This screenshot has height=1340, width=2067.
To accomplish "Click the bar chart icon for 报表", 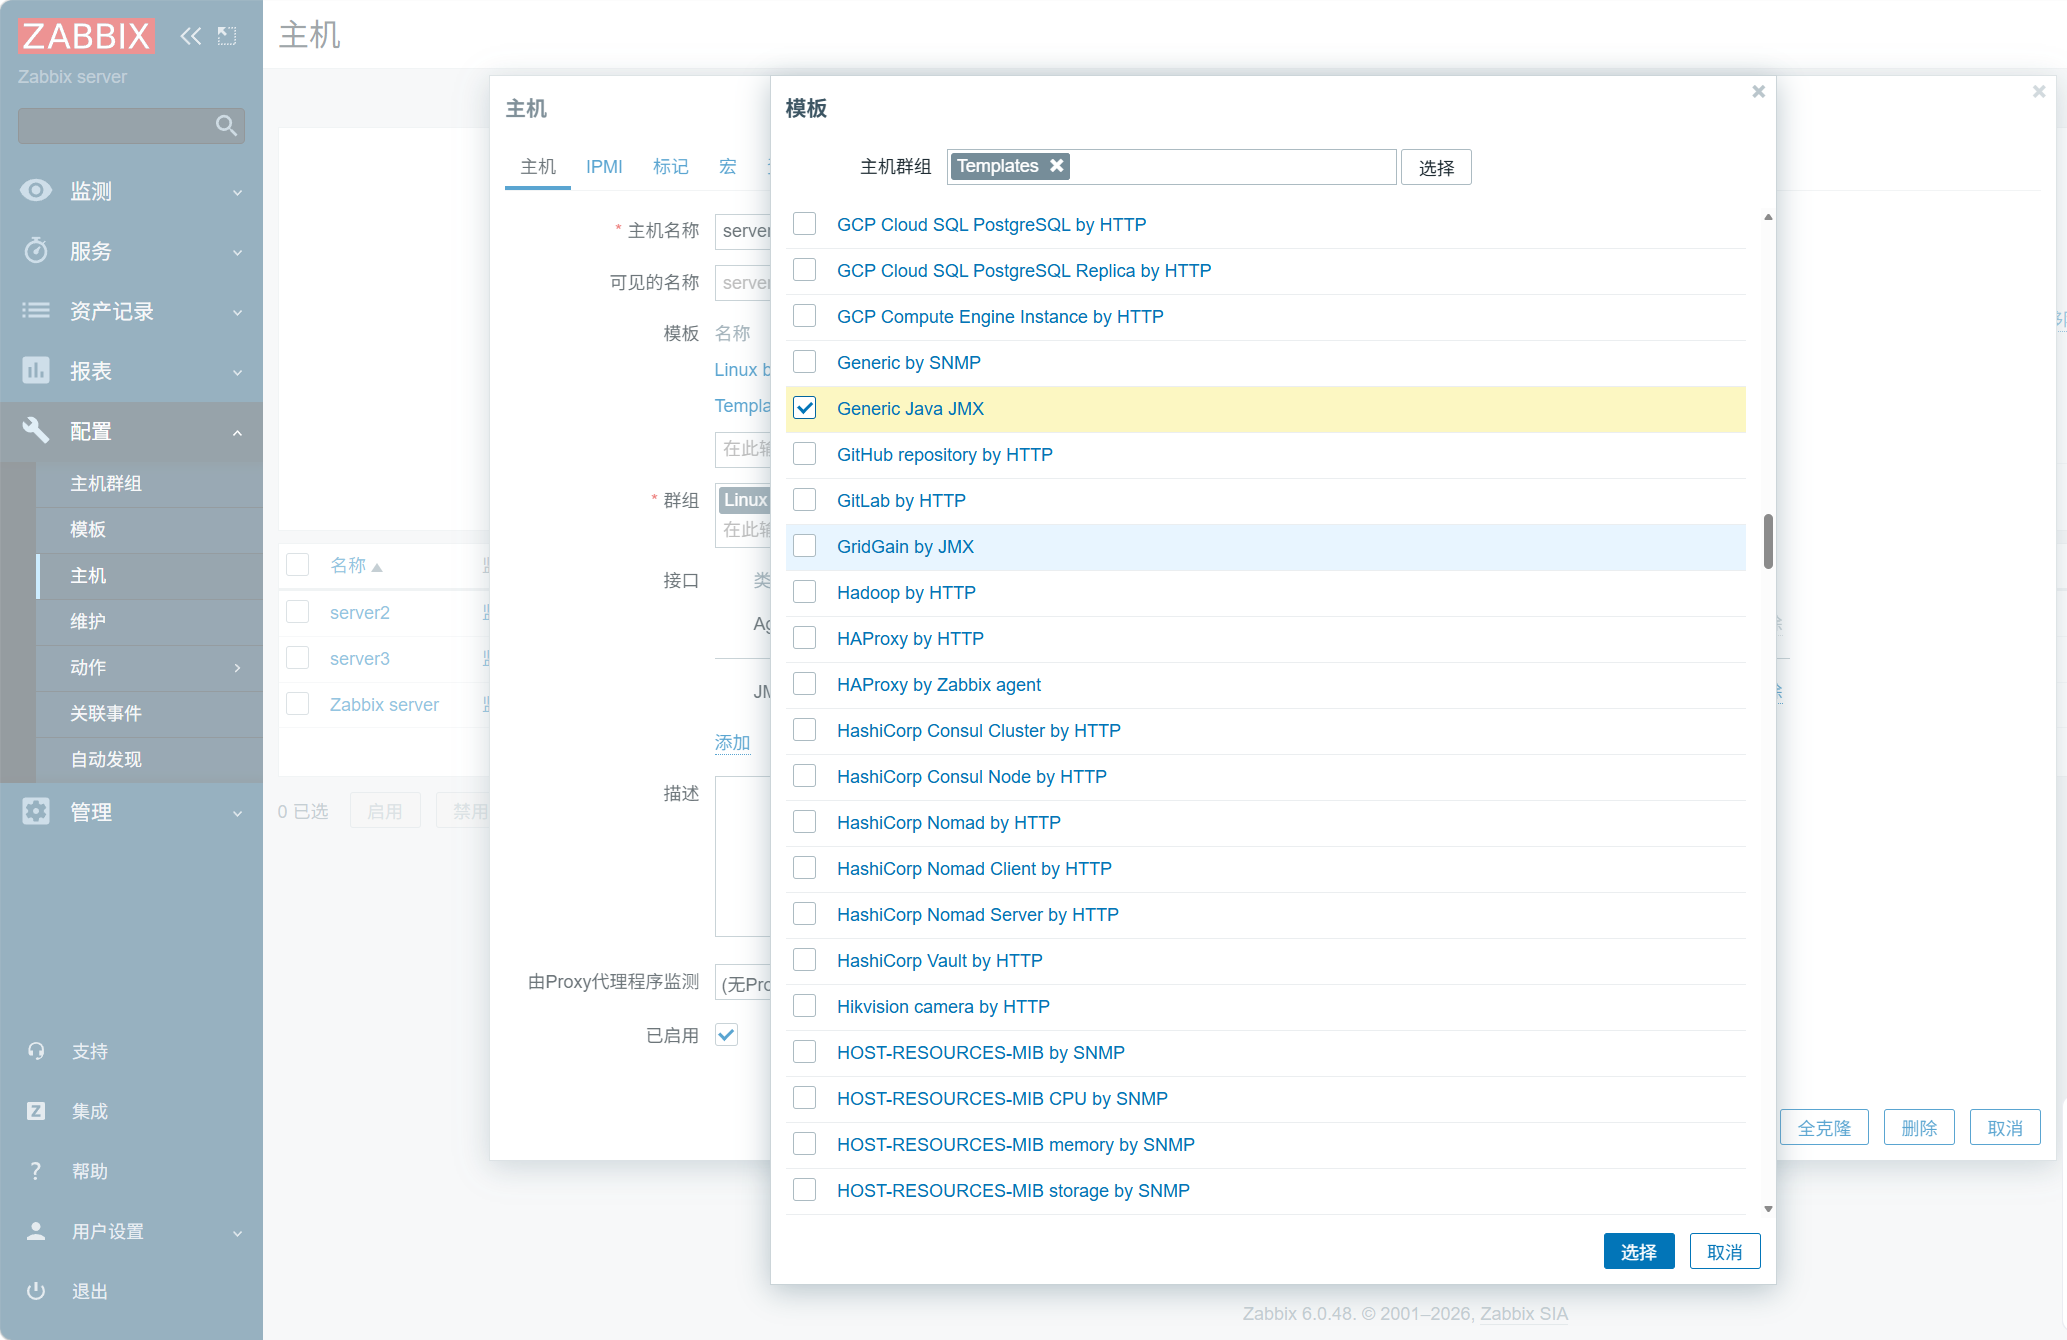I will coord(36,370).
